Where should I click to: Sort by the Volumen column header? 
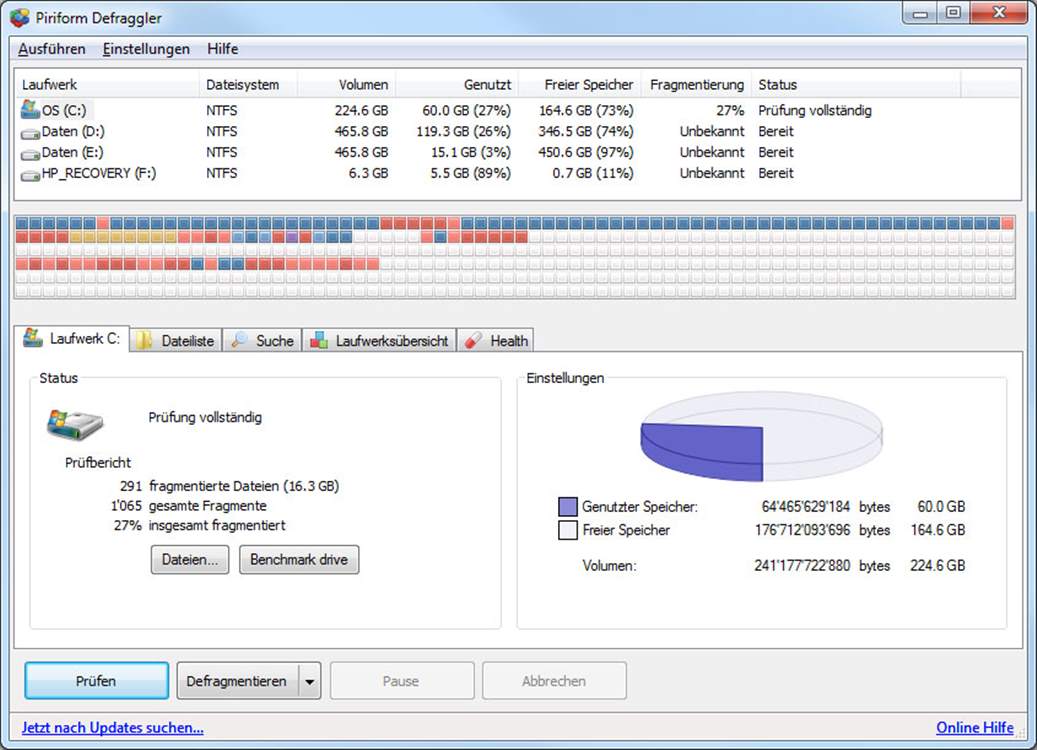click(x=347, y=85)
